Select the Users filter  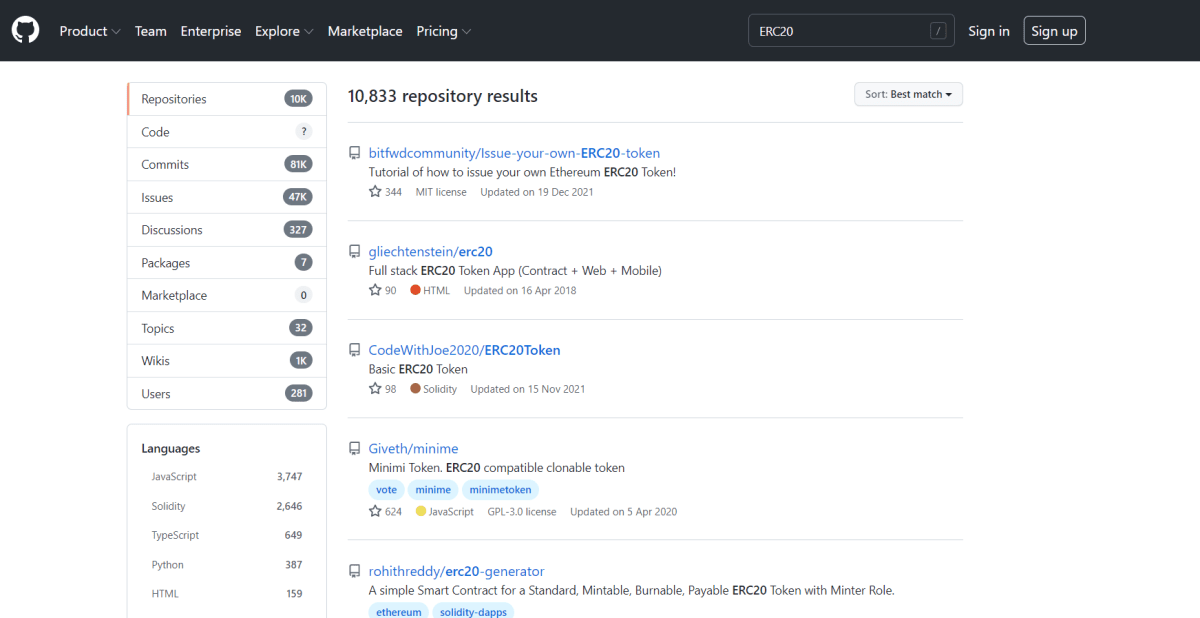227,394
